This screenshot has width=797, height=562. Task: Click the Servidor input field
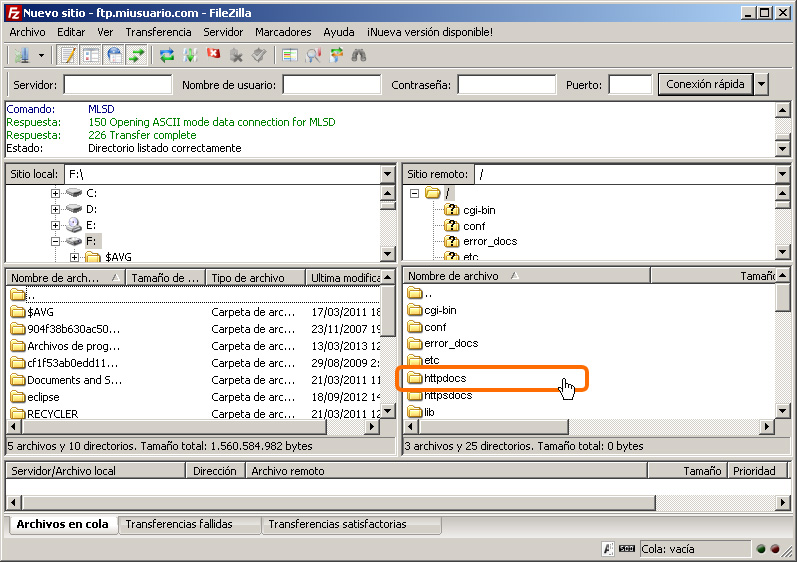pos(118,85)
